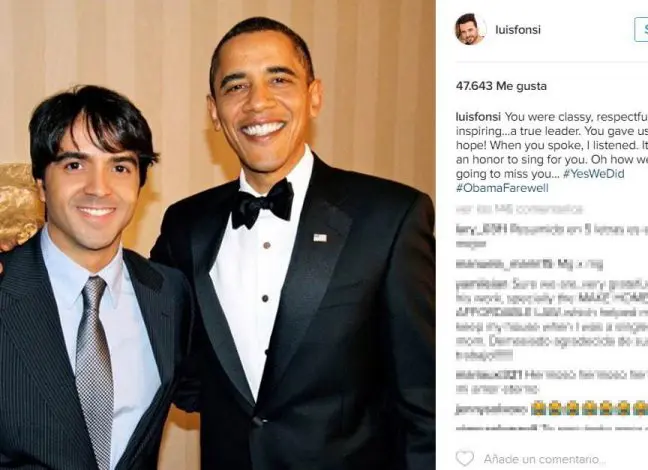Open username of the long paragraph comment
This screenshot has height=470, width=648.
tap(482, 284)
